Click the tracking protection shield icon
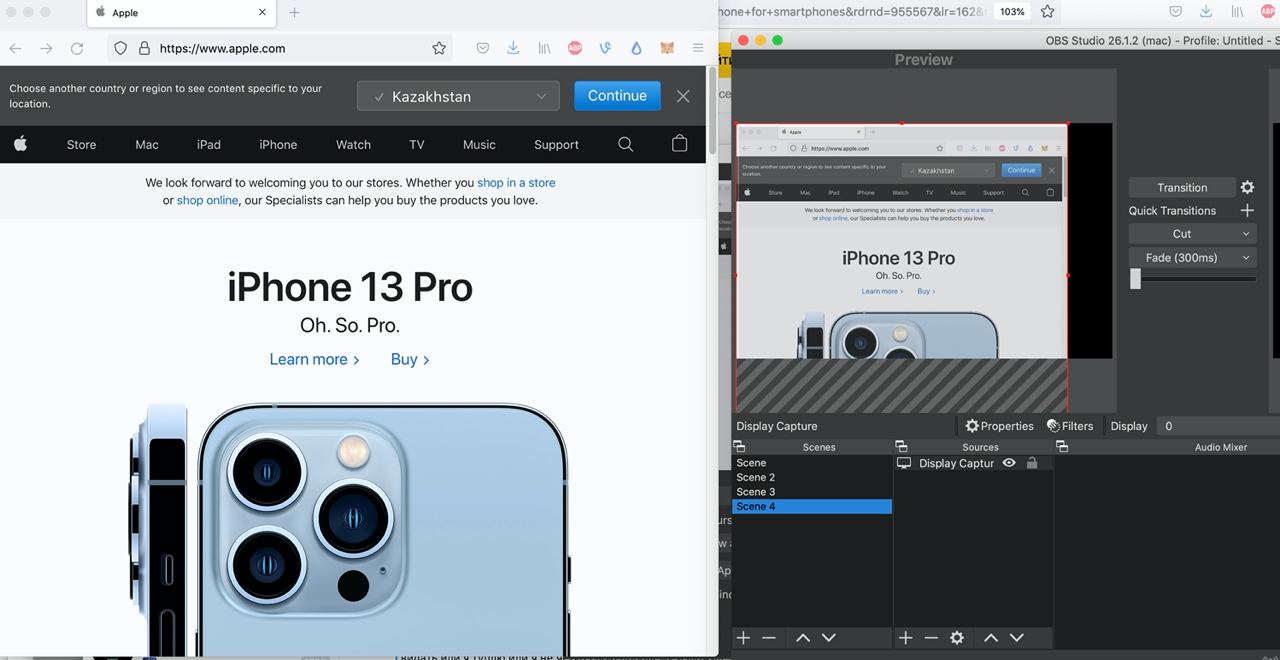 [121, 48]
